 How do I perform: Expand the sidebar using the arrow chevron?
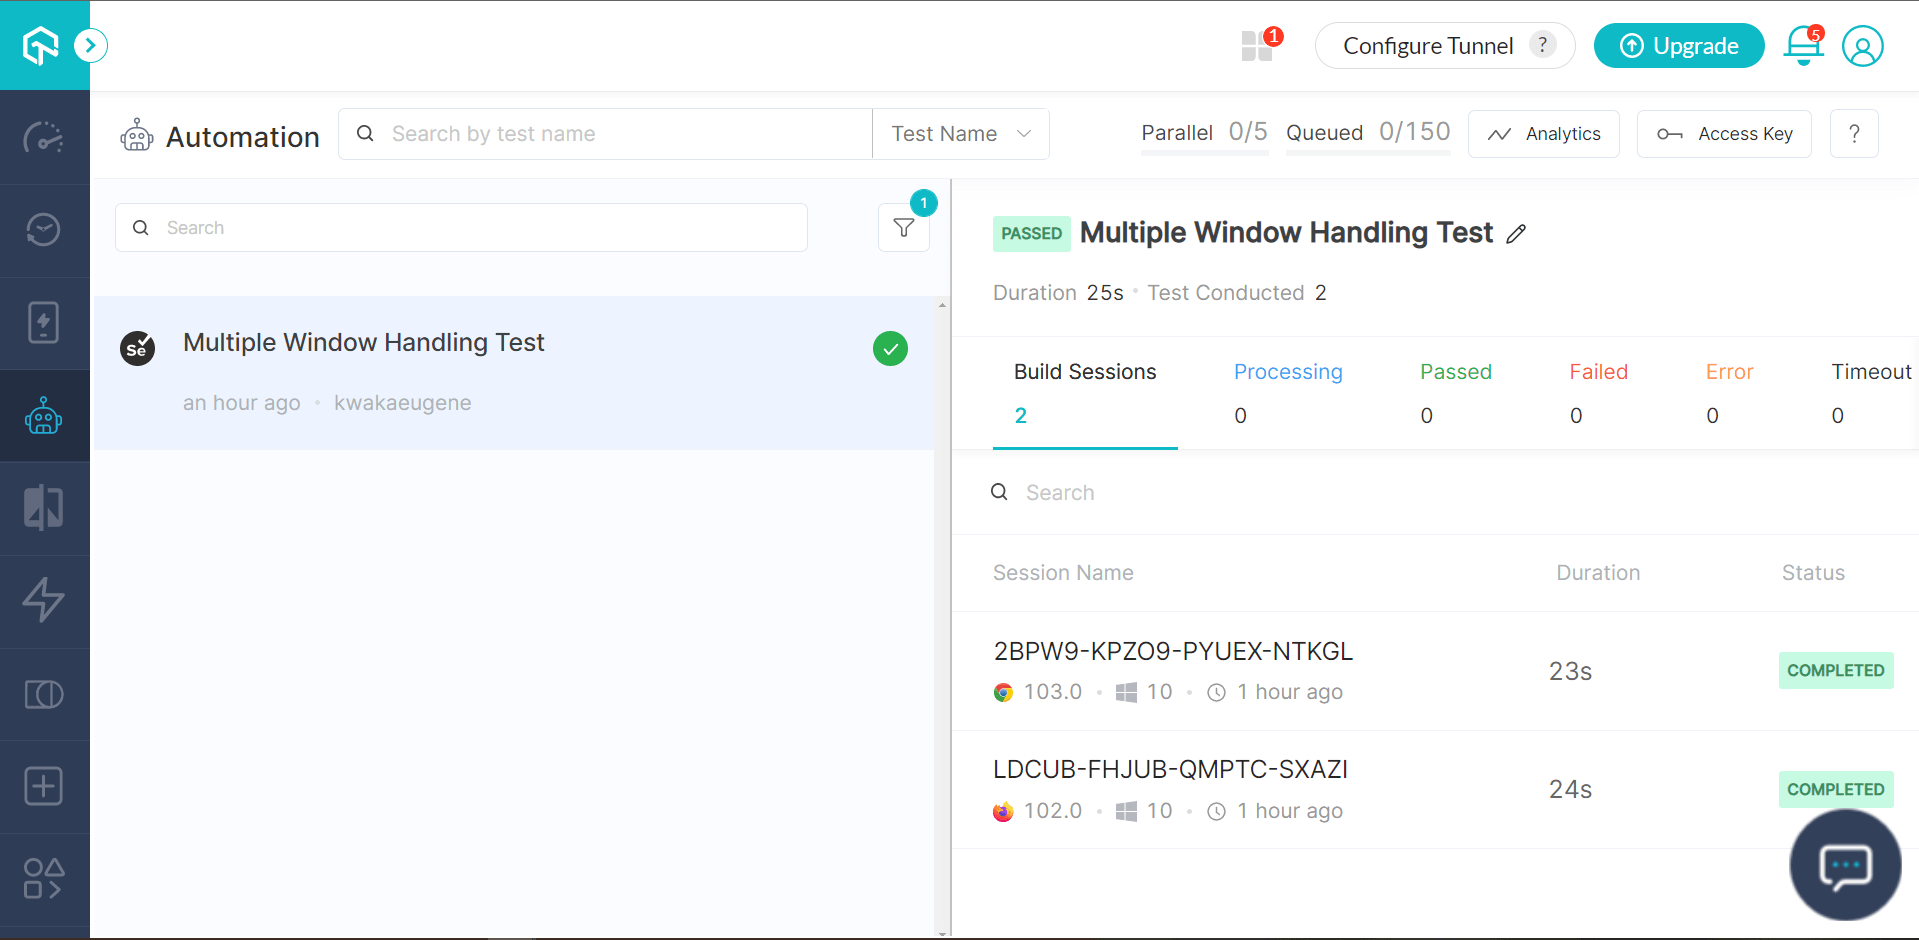91,45
